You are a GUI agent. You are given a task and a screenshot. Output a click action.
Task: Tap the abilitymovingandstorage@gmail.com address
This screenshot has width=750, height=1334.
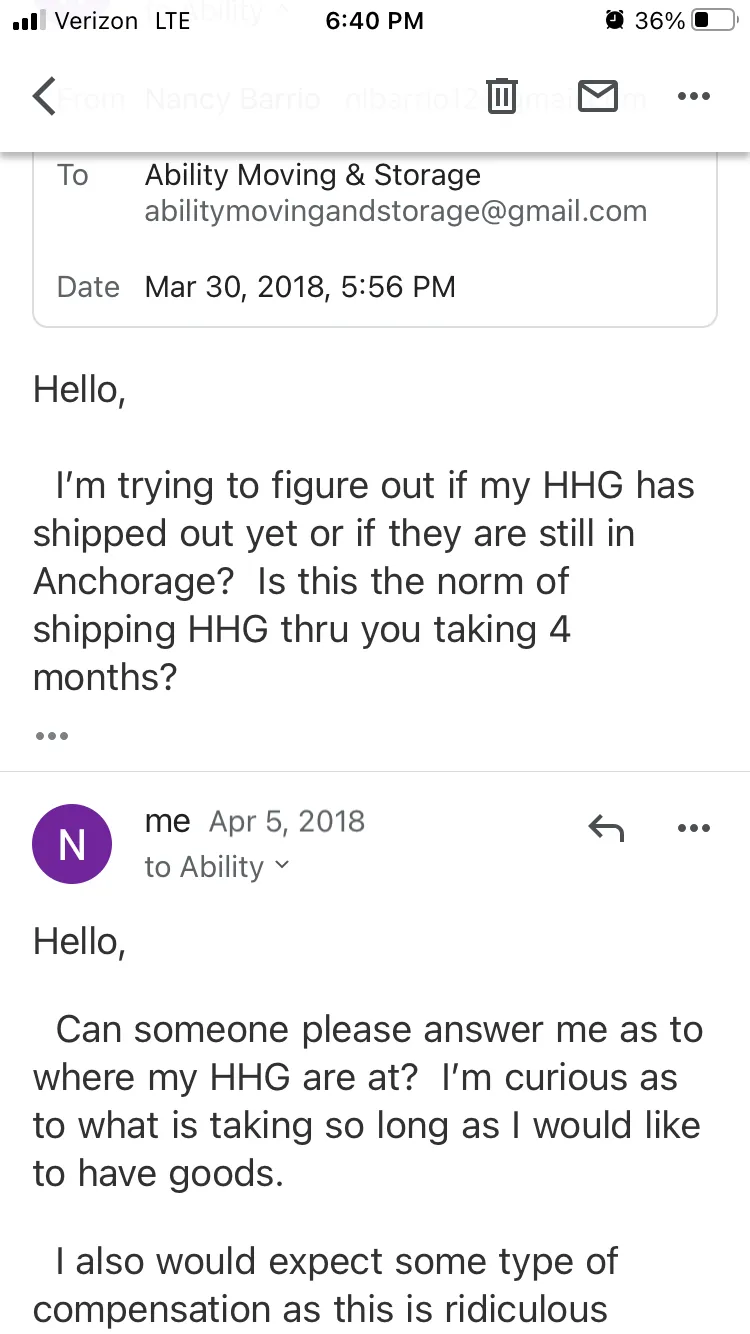pyautogui.click(x=395, y=211)
